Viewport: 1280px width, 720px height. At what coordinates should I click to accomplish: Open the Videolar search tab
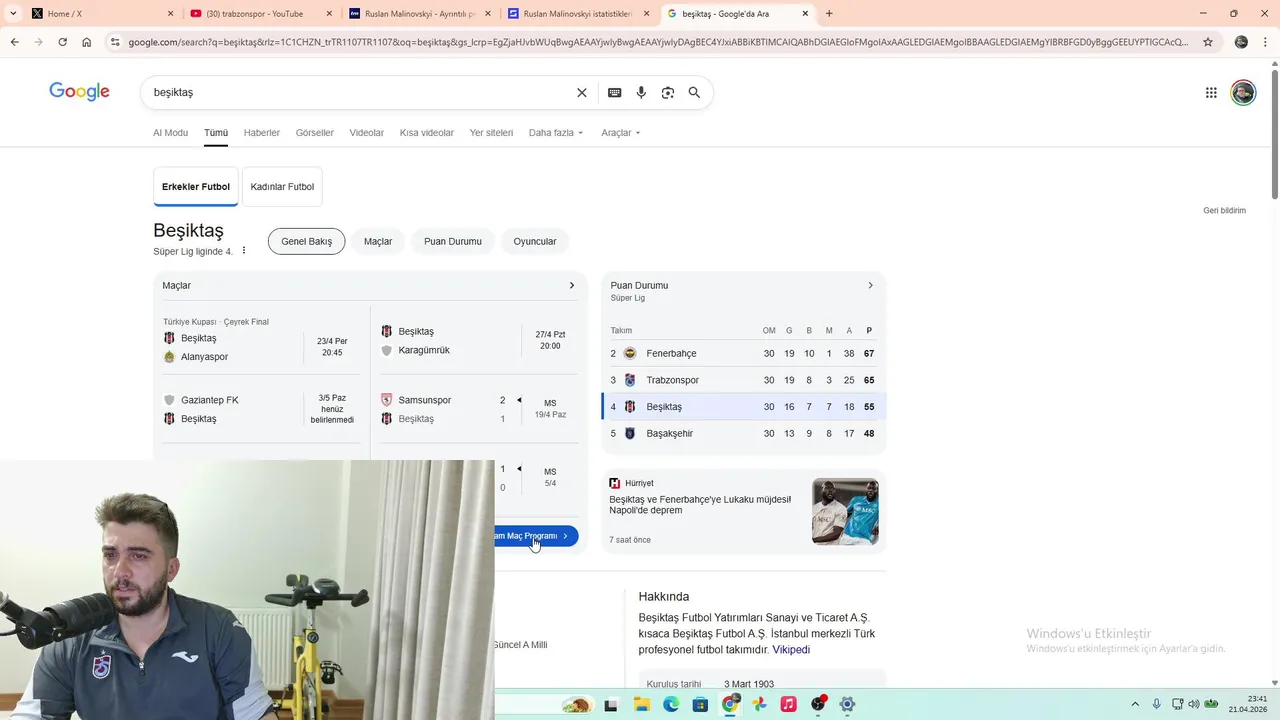[x=367, y=133]
